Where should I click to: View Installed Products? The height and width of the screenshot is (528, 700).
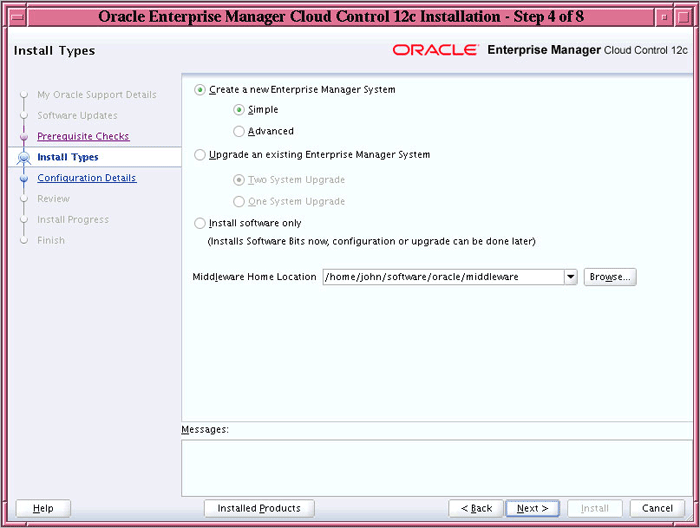click(259, 508)
